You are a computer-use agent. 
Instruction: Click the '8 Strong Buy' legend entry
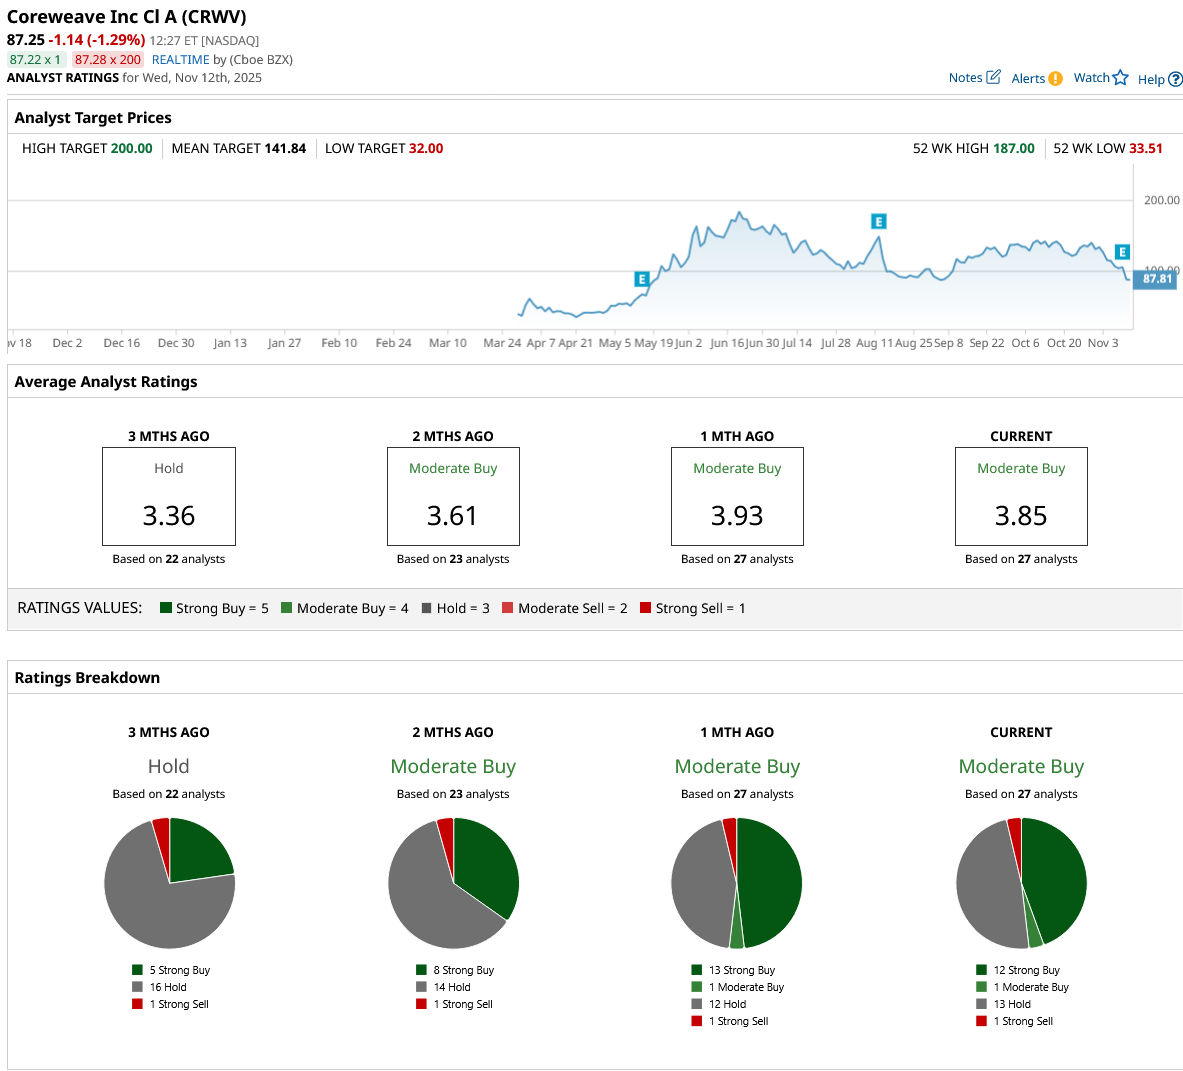click(x=455, y=970)
